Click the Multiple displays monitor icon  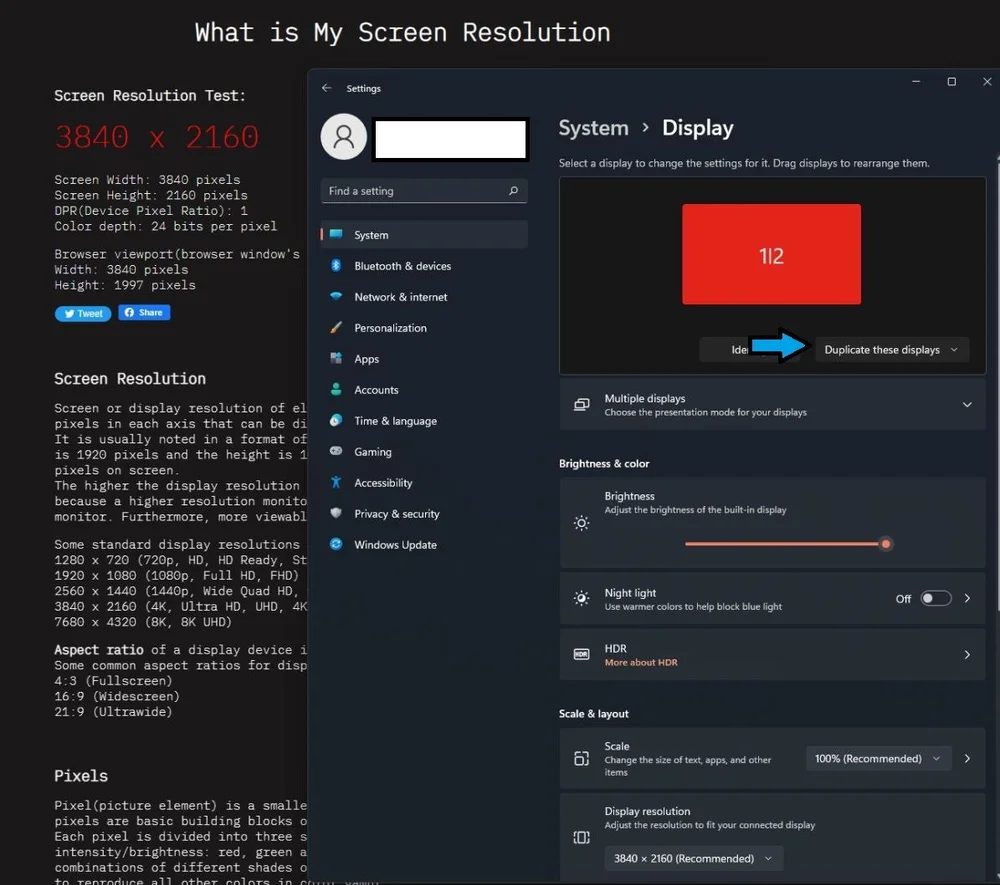(582, 405)
